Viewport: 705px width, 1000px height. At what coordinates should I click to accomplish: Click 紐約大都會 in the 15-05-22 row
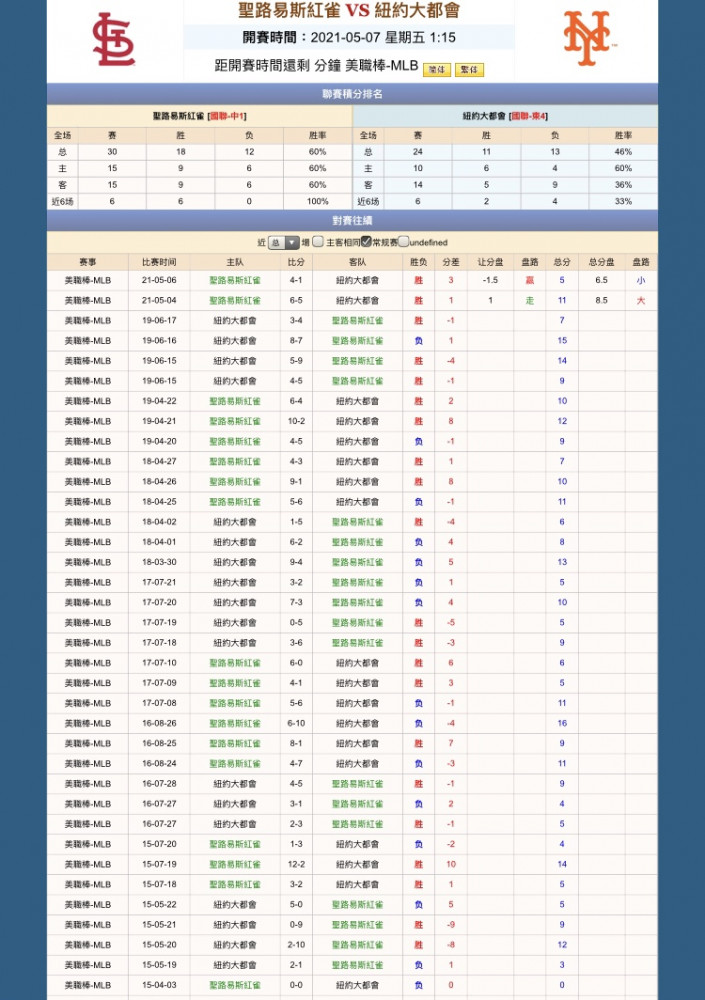click(x=235, y=904)
